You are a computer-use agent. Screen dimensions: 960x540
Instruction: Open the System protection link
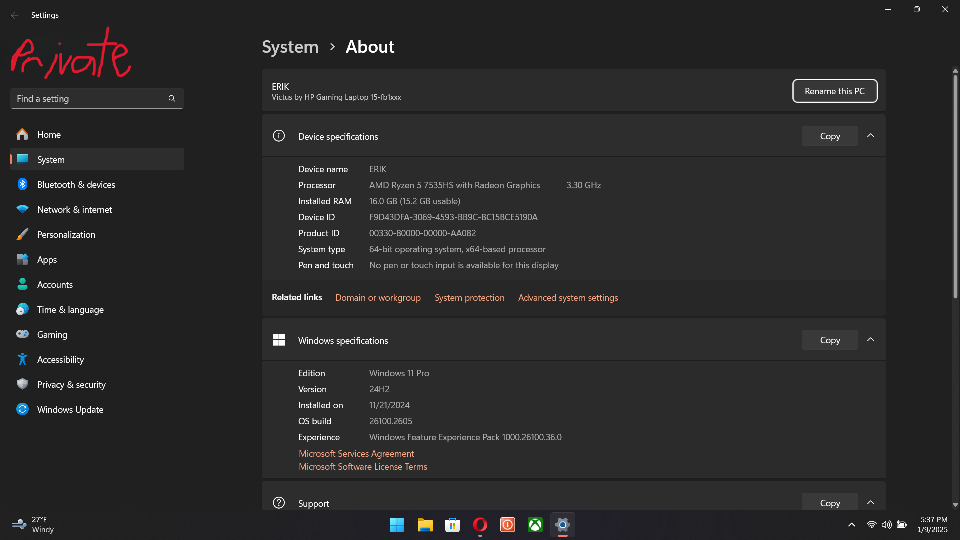(x=469, y=298)
